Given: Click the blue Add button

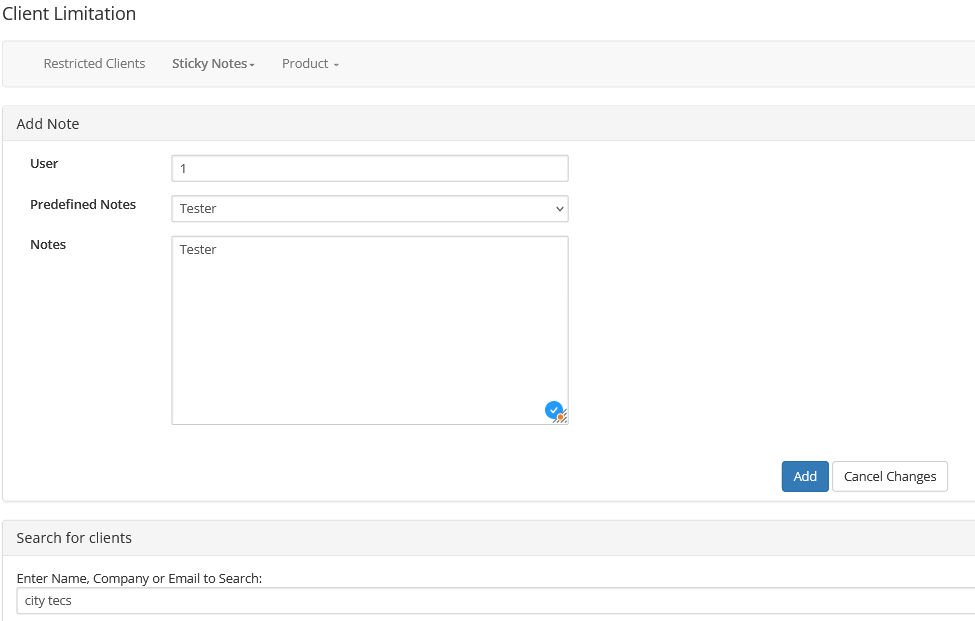Looking at the screenshot, I should [805, 476].
